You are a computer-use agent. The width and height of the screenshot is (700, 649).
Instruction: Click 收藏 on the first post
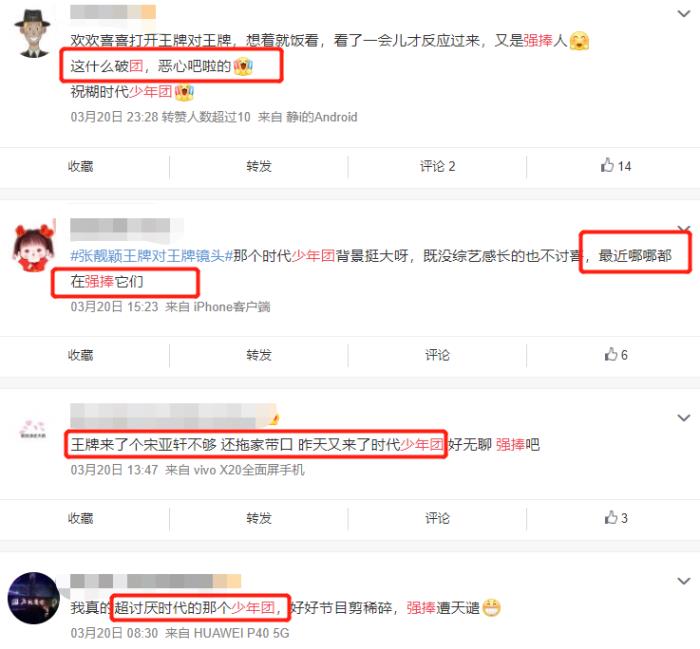(x=80, y=166)
